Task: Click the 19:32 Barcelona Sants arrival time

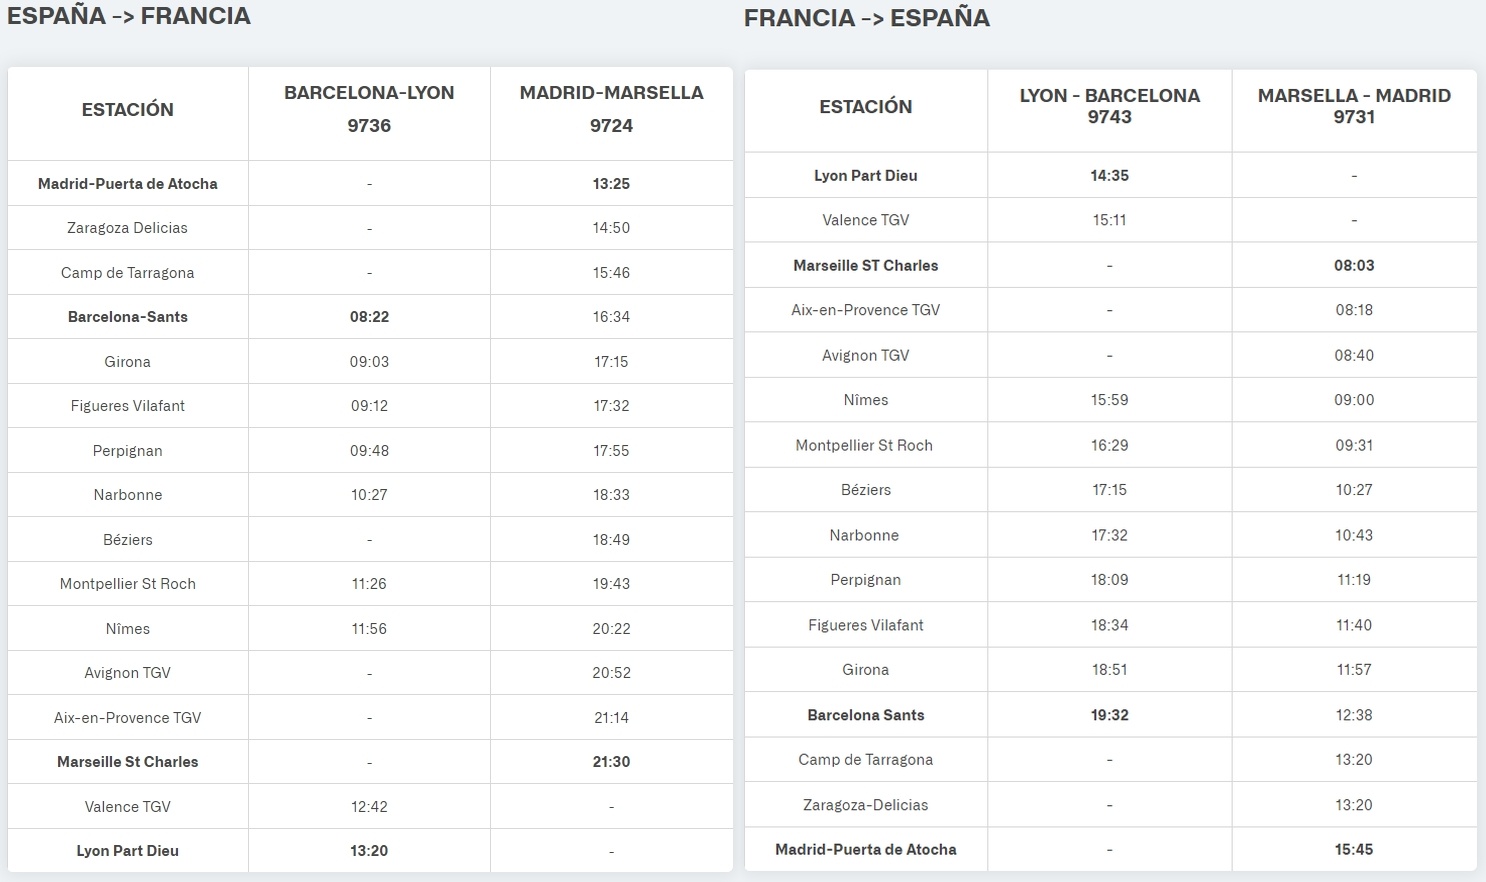Action: pos(1109,715)
